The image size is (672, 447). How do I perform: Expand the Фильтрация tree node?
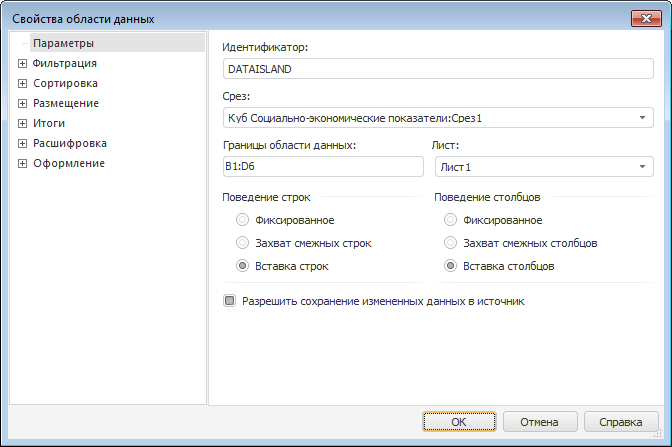coord(22,63)
